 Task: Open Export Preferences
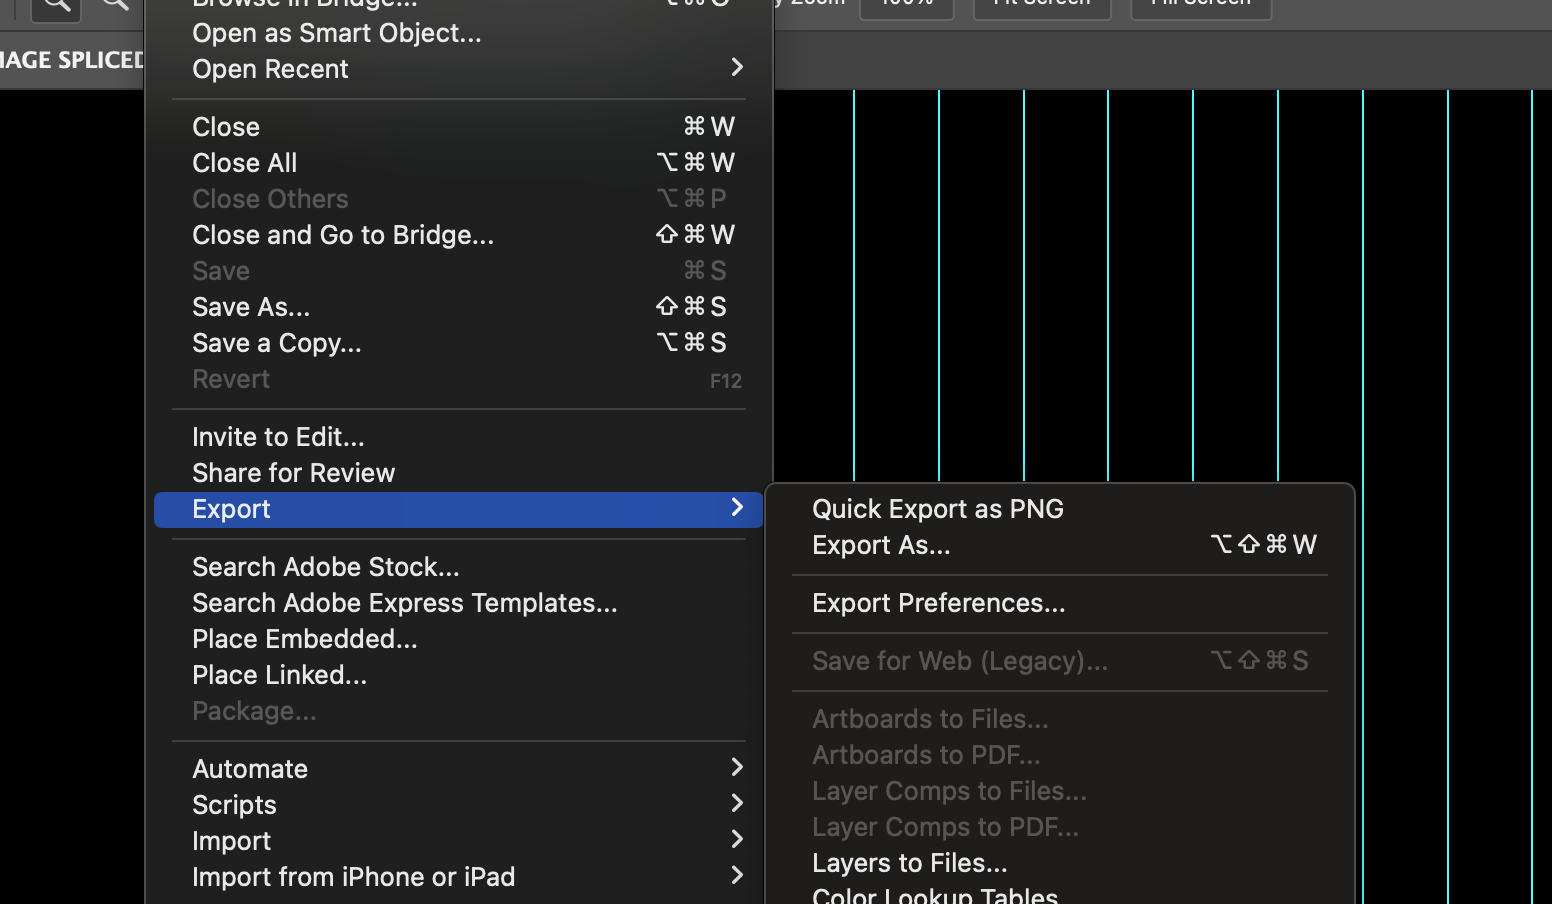(x=938, y=602)
